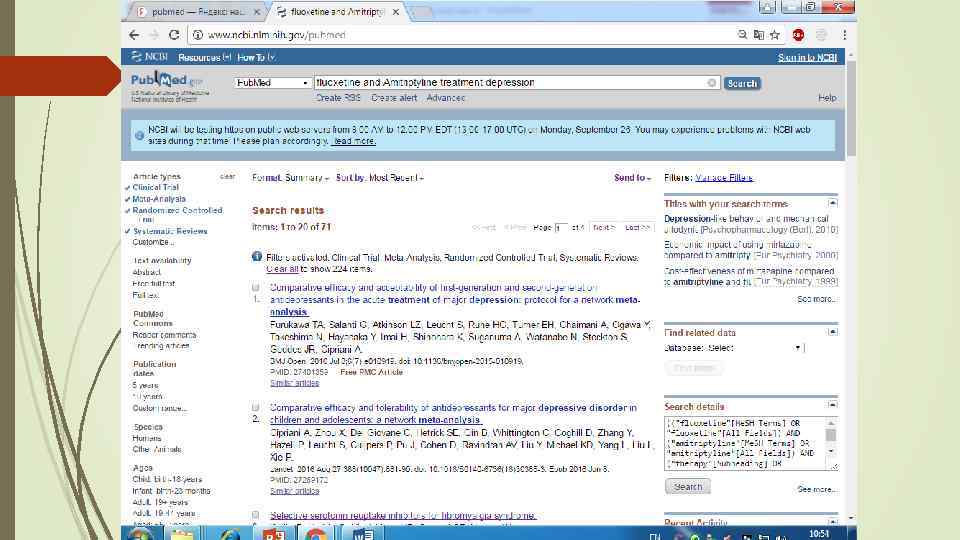Viewport: 960px width, 540px height.
Task: Uncheck the Systematic Reviews filter
Action: click(170, 231)
